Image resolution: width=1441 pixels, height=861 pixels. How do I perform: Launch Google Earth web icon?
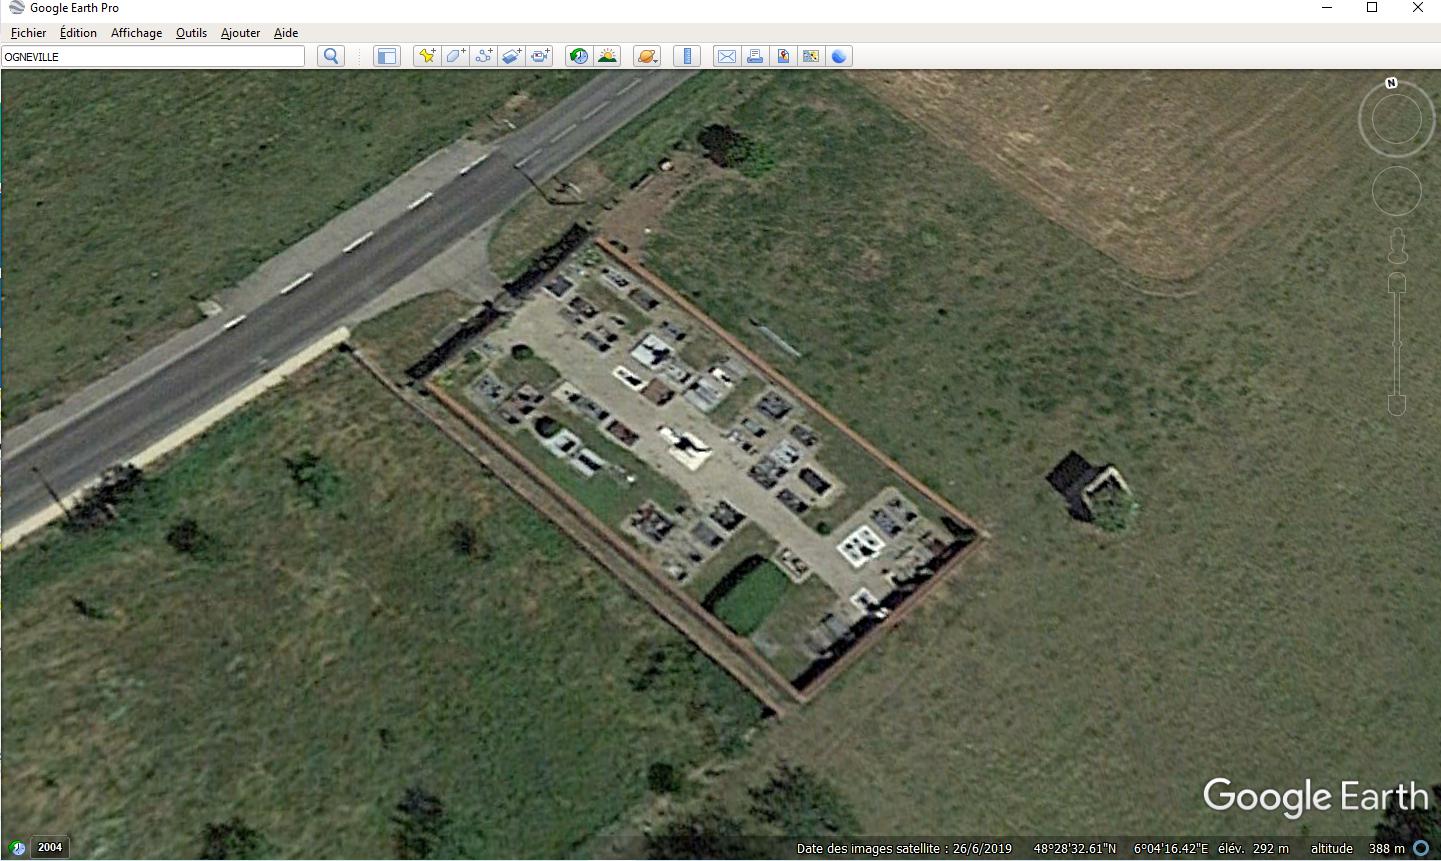pos(839,56)
